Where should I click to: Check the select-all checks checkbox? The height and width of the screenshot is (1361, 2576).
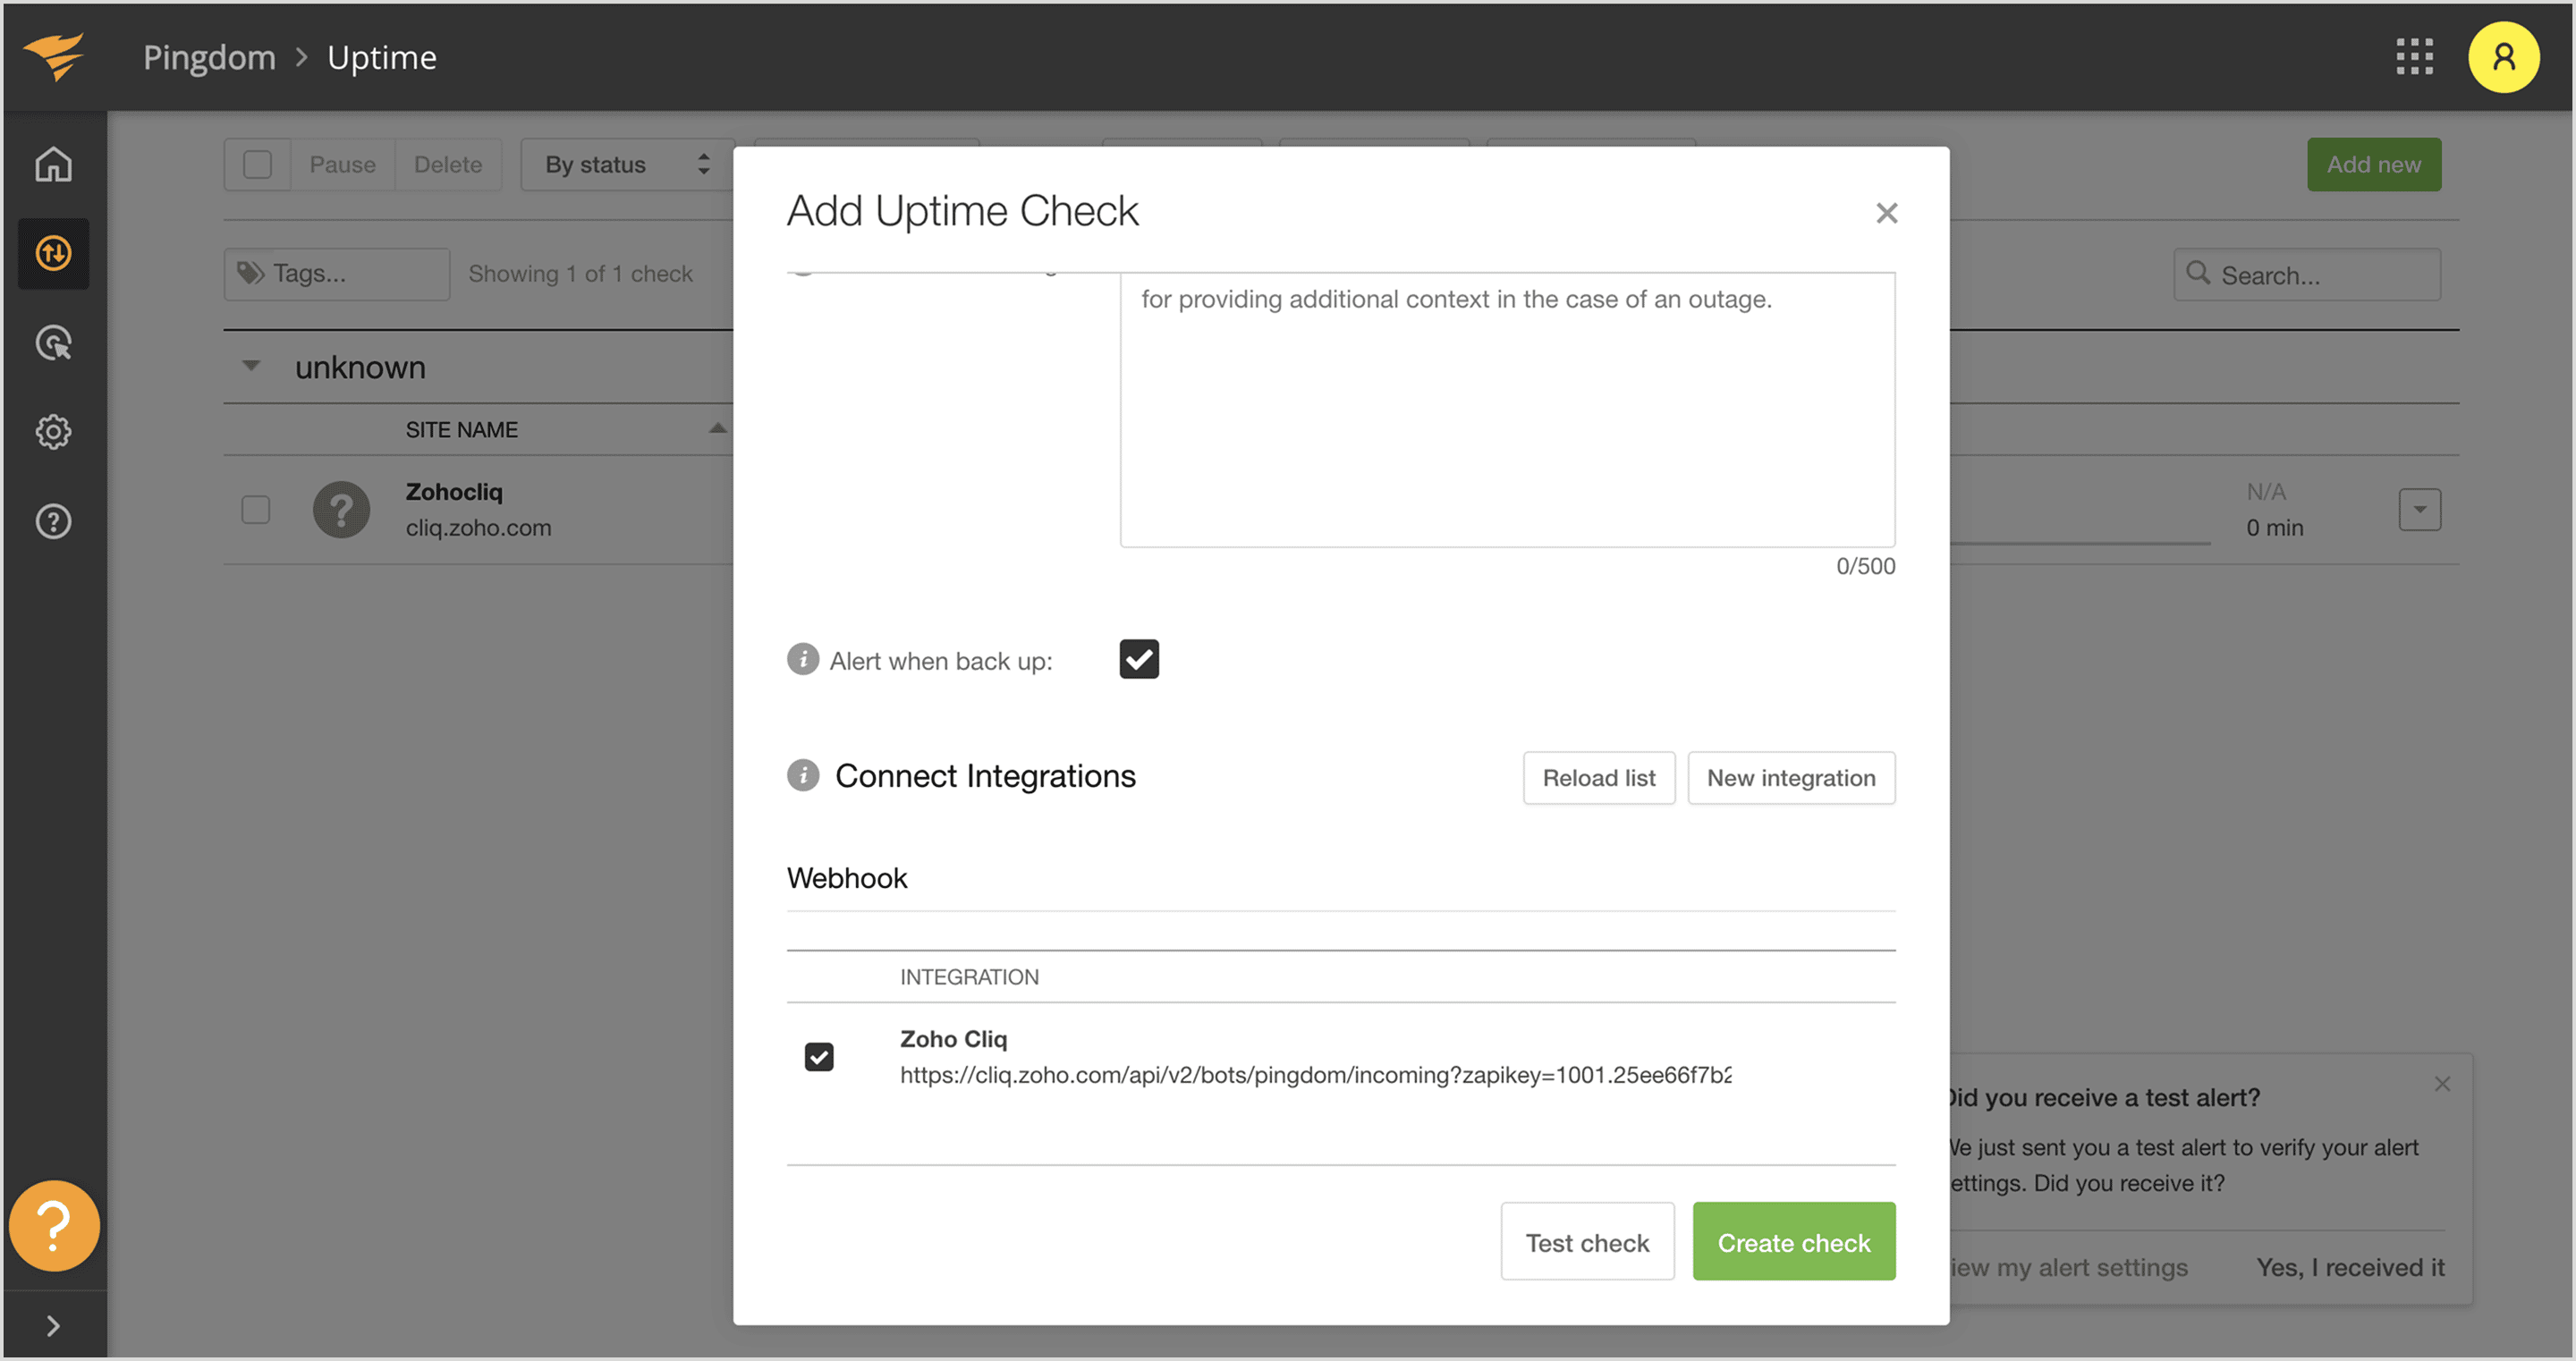pyautogui.click(x=257, y=165)
